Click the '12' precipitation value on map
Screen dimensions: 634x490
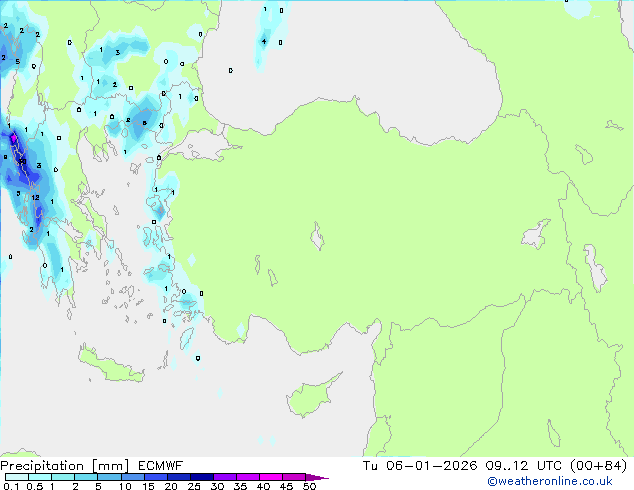tap(35, 197)
